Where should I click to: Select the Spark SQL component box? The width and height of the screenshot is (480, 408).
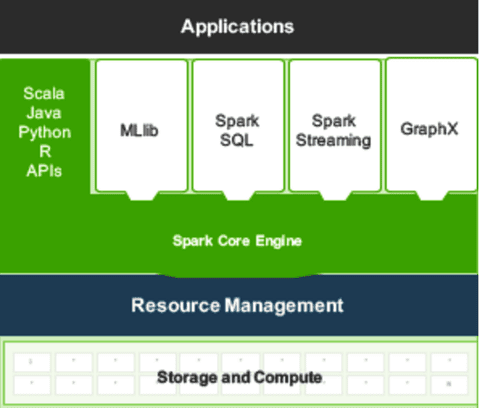pos(238,125)
